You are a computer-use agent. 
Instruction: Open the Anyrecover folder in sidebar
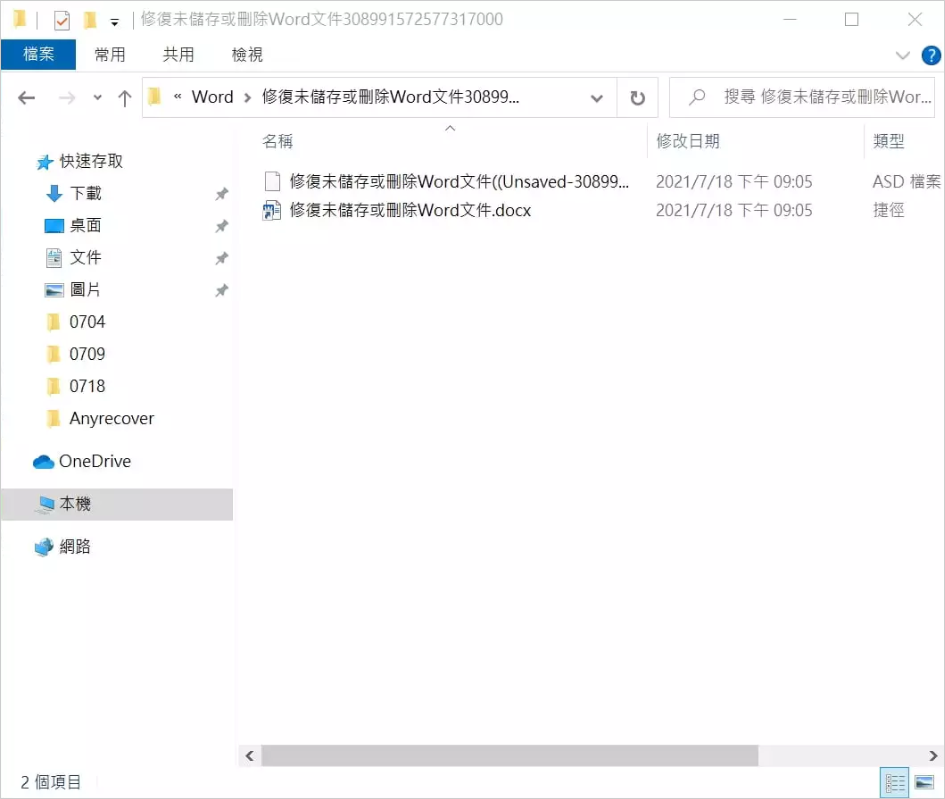[x=111, y=418]
